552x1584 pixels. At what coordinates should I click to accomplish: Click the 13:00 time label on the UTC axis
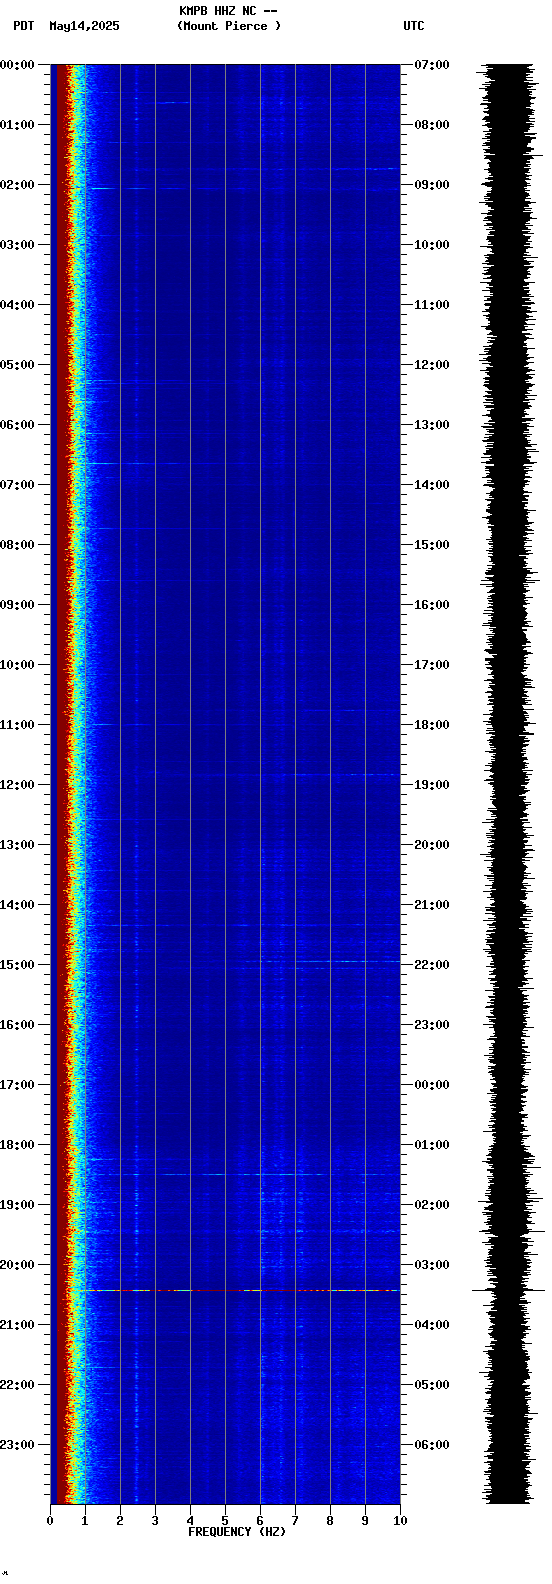coord(432,425)
